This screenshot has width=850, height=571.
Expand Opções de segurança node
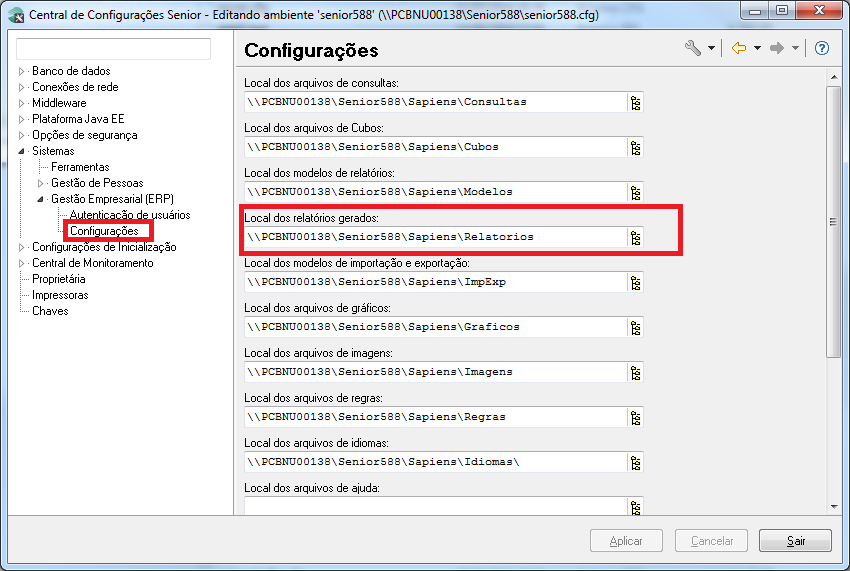coord(22,135)
